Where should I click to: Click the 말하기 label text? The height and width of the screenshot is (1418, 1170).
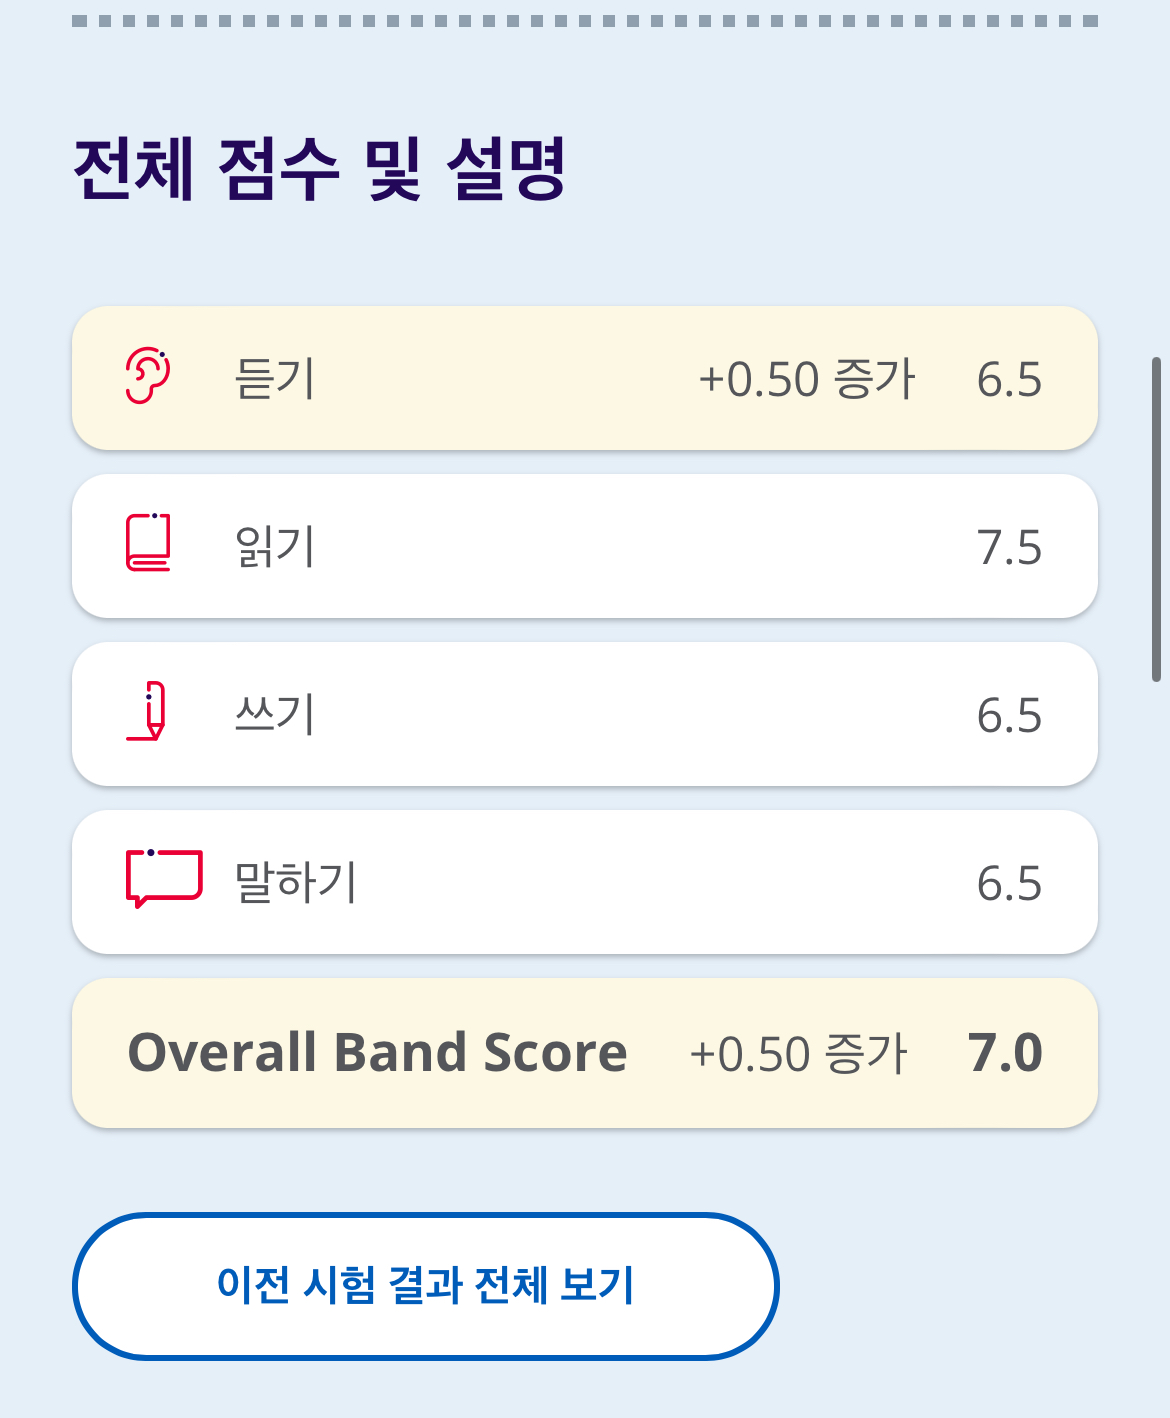[296, 882]
